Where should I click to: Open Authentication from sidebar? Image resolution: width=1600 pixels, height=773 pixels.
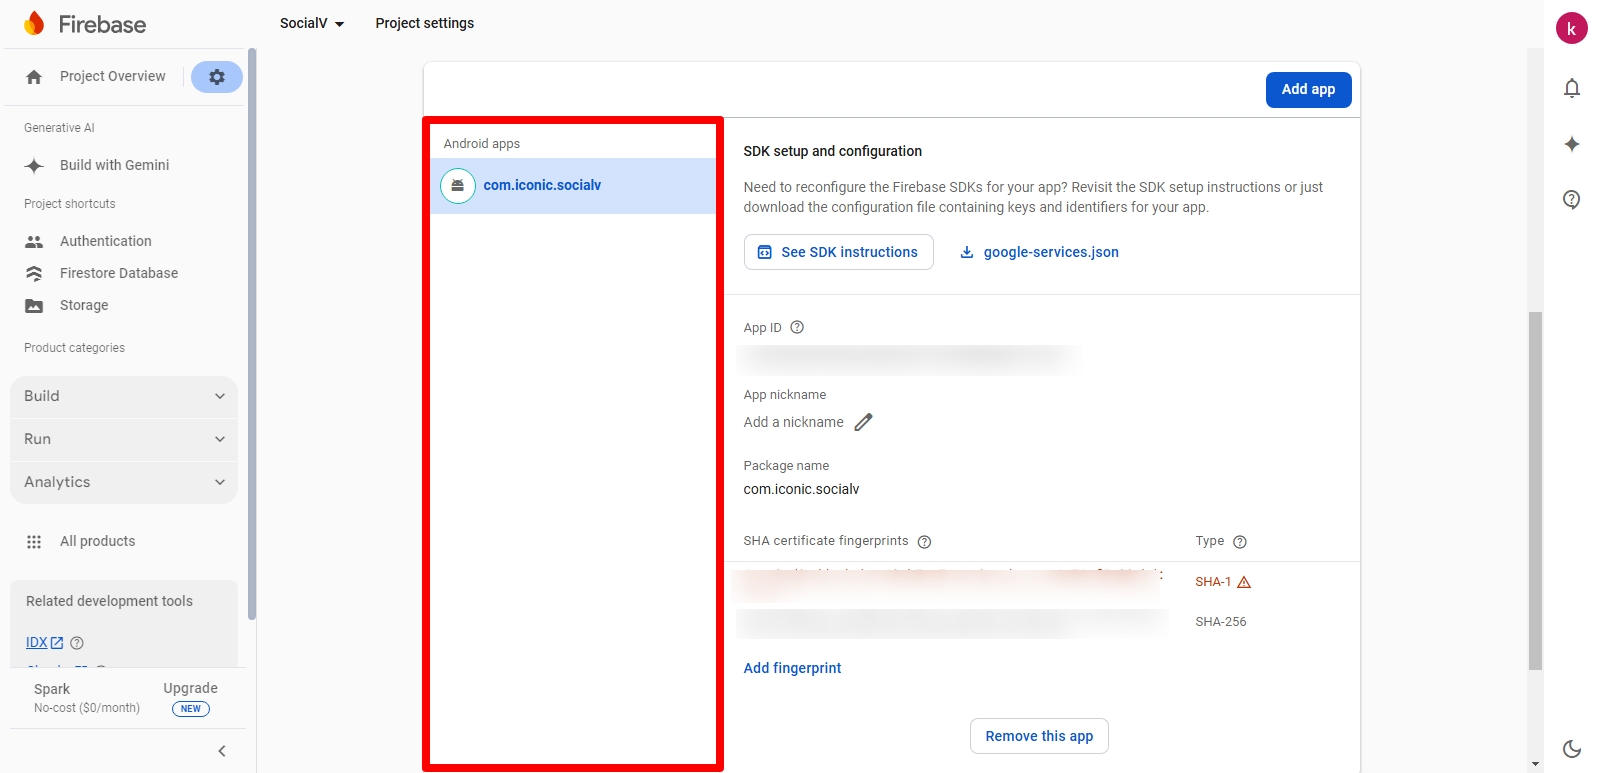(105, 241)
